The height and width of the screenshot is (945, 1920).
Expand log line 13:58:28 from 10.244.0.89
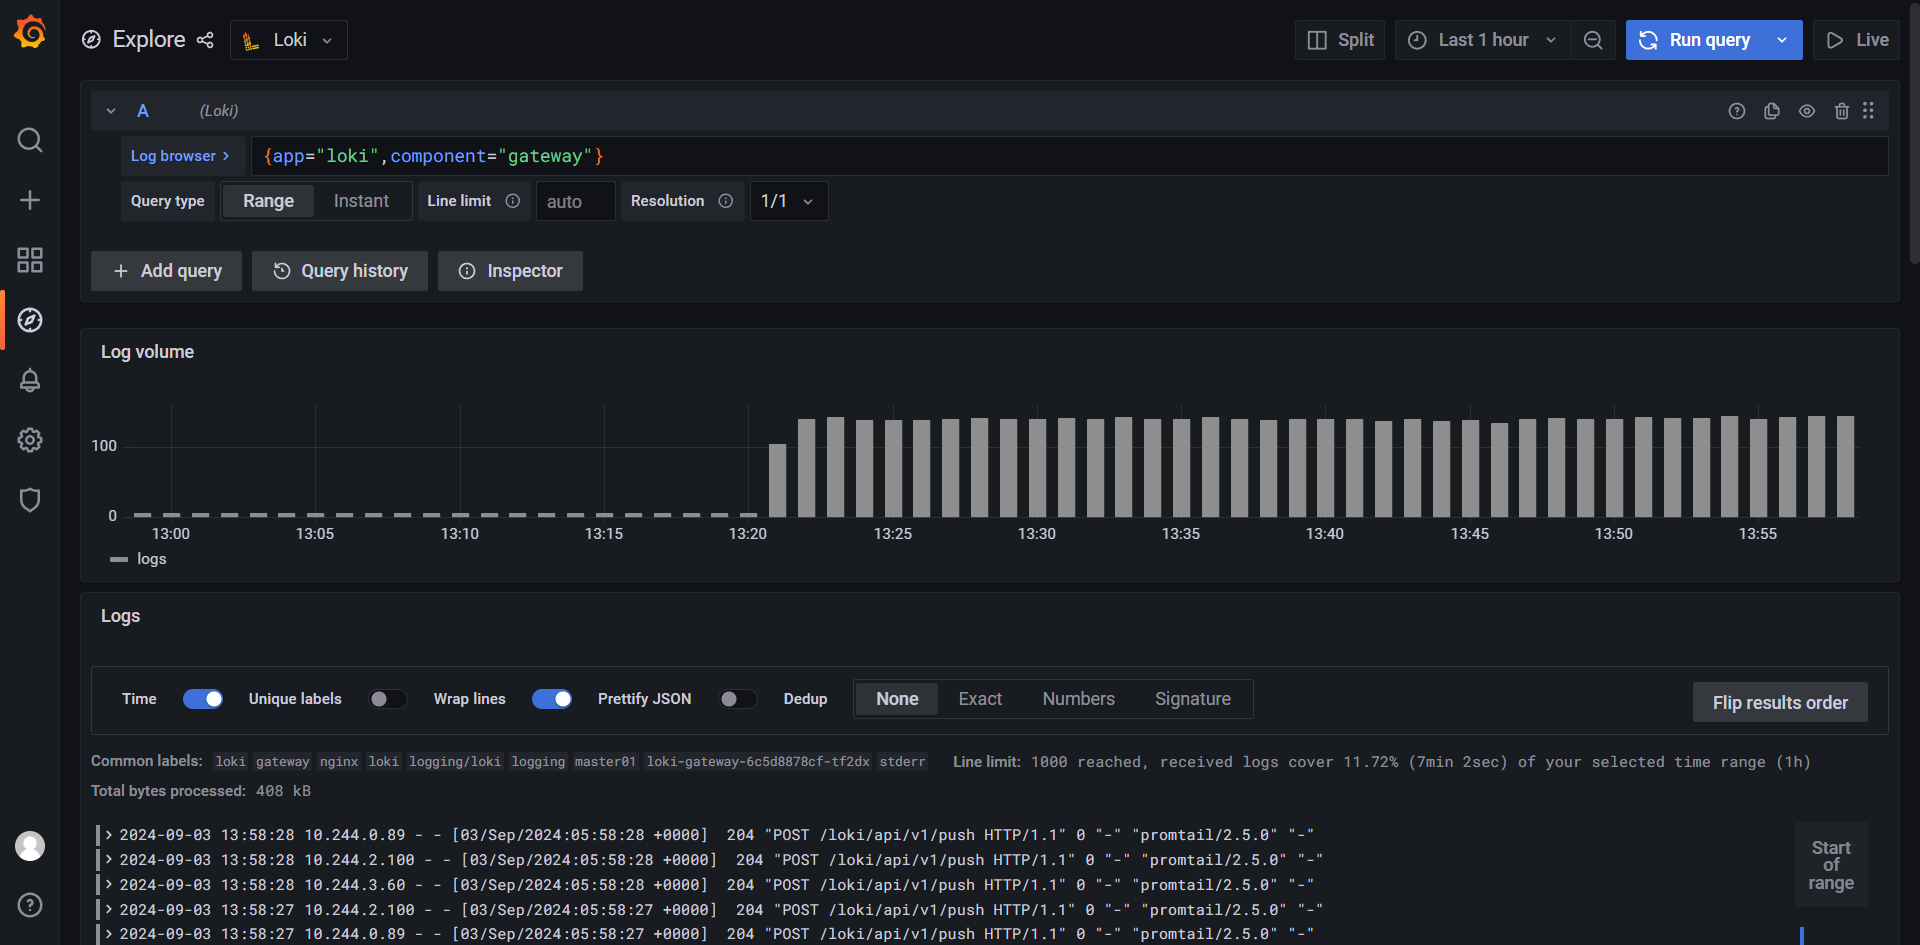tap(109, 835)
